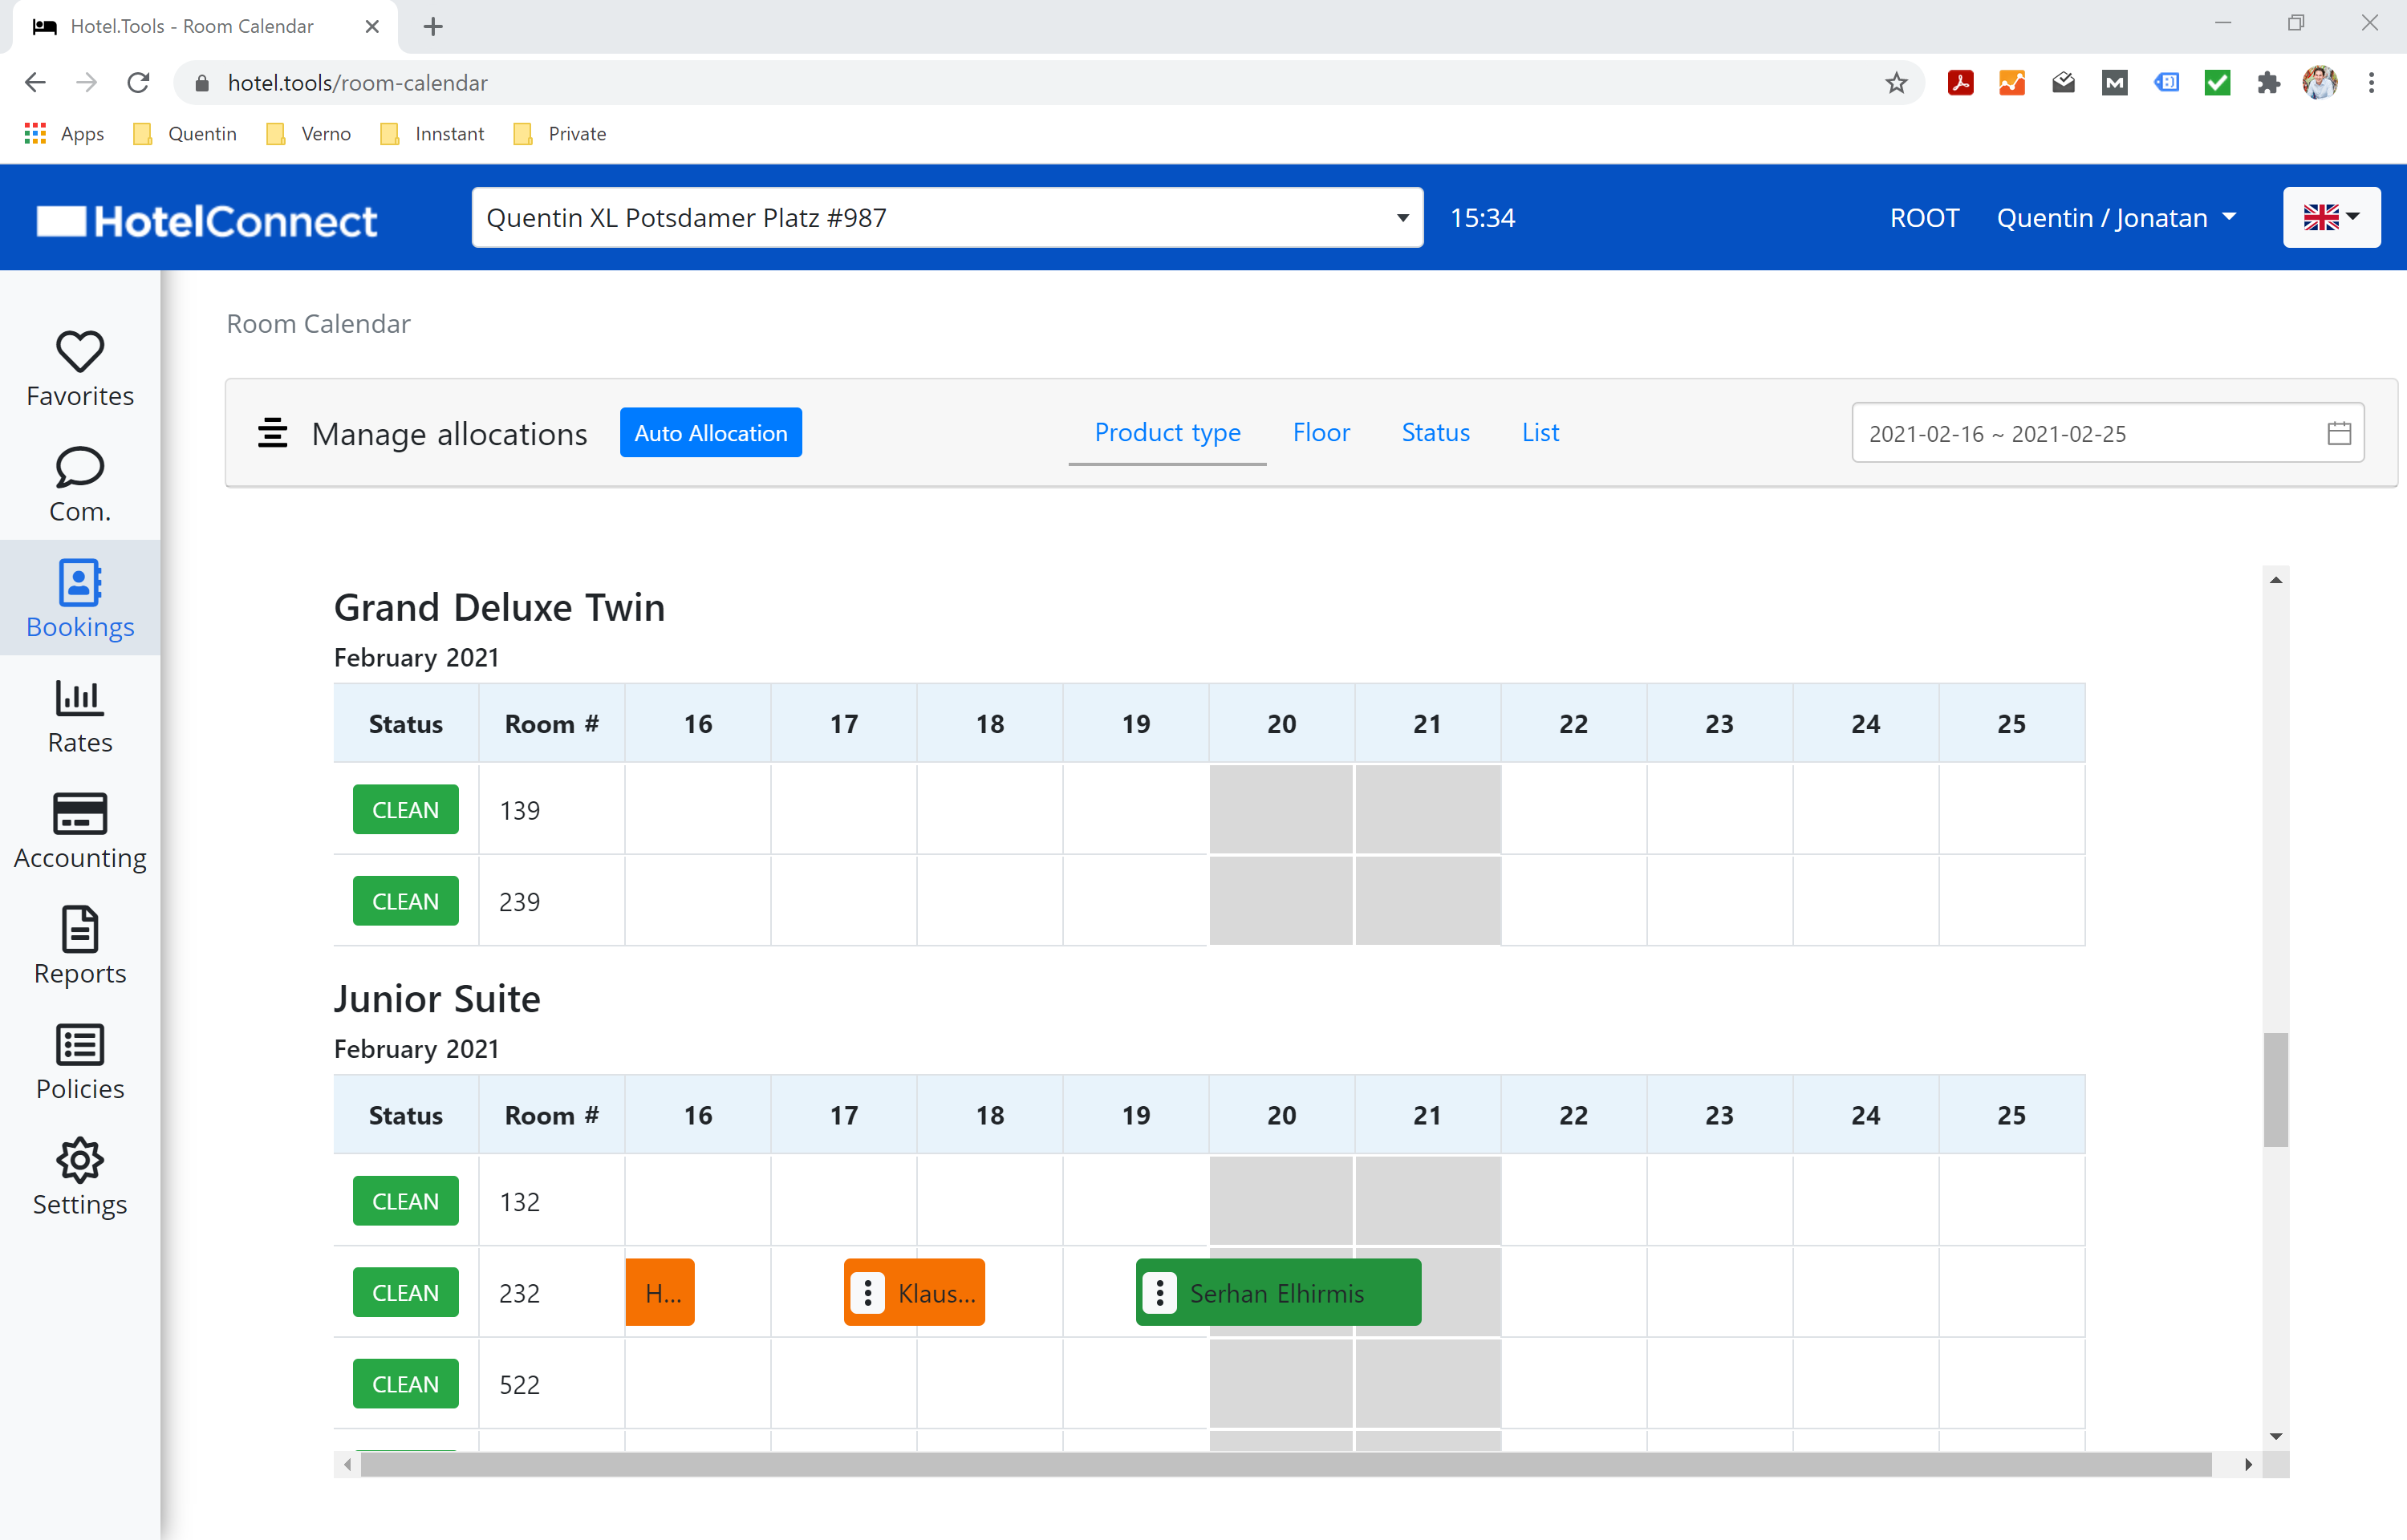The image size is (2407, 1540).
Task: Click the vertical scrollbar thumb
Action: click(2276, 1090)
